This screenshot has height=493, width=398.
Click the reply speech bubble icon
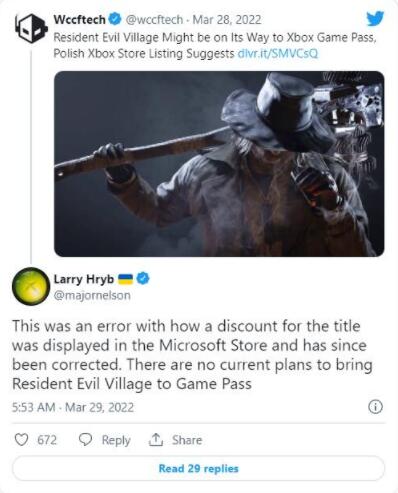click(x=85, y=440)
